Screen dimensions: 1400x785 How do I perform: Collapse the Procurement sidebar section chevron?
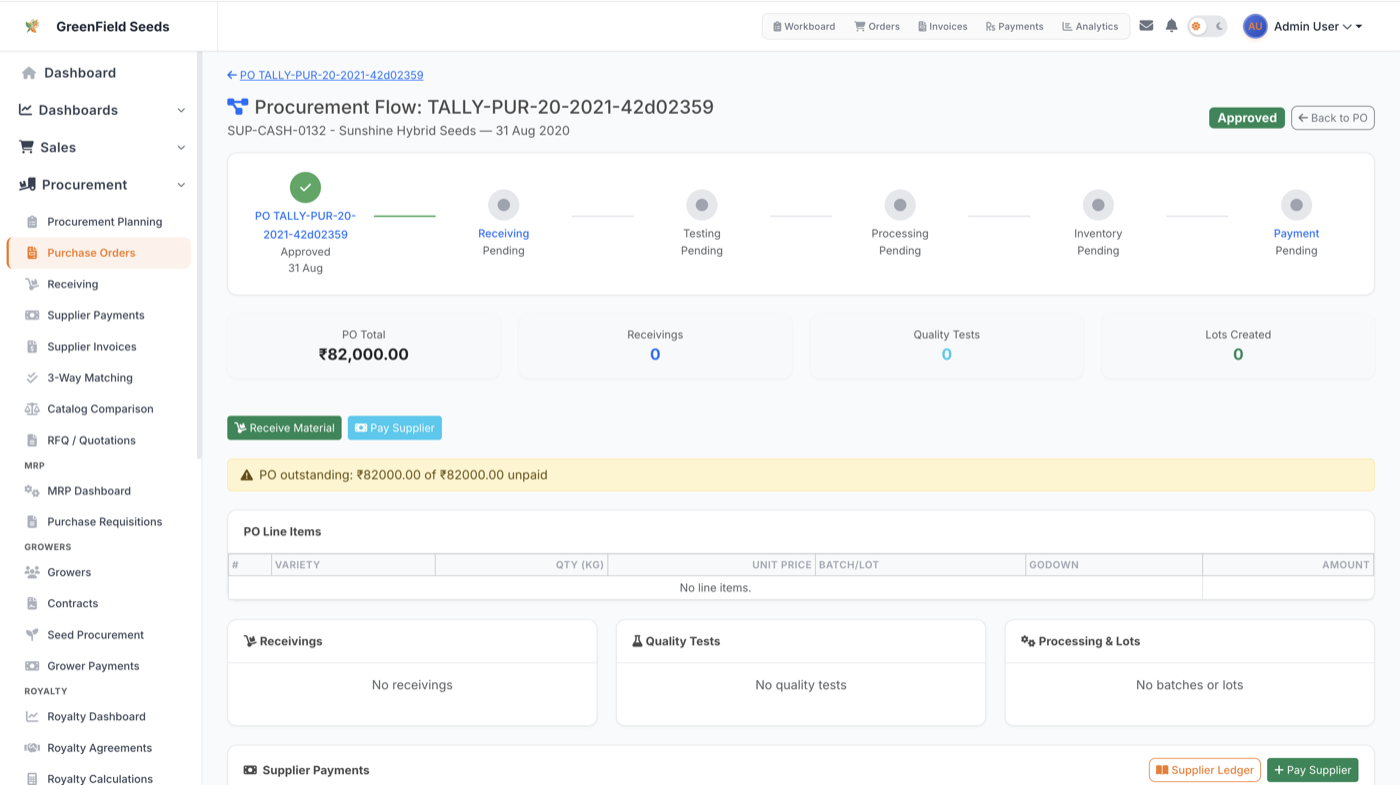coord(181,185)
